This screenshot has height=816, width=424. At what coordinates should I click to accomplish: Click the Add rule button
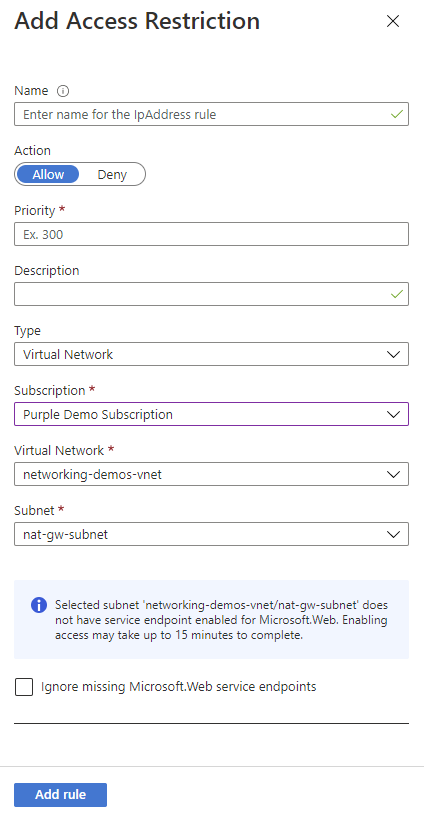(x=60, y=795)
